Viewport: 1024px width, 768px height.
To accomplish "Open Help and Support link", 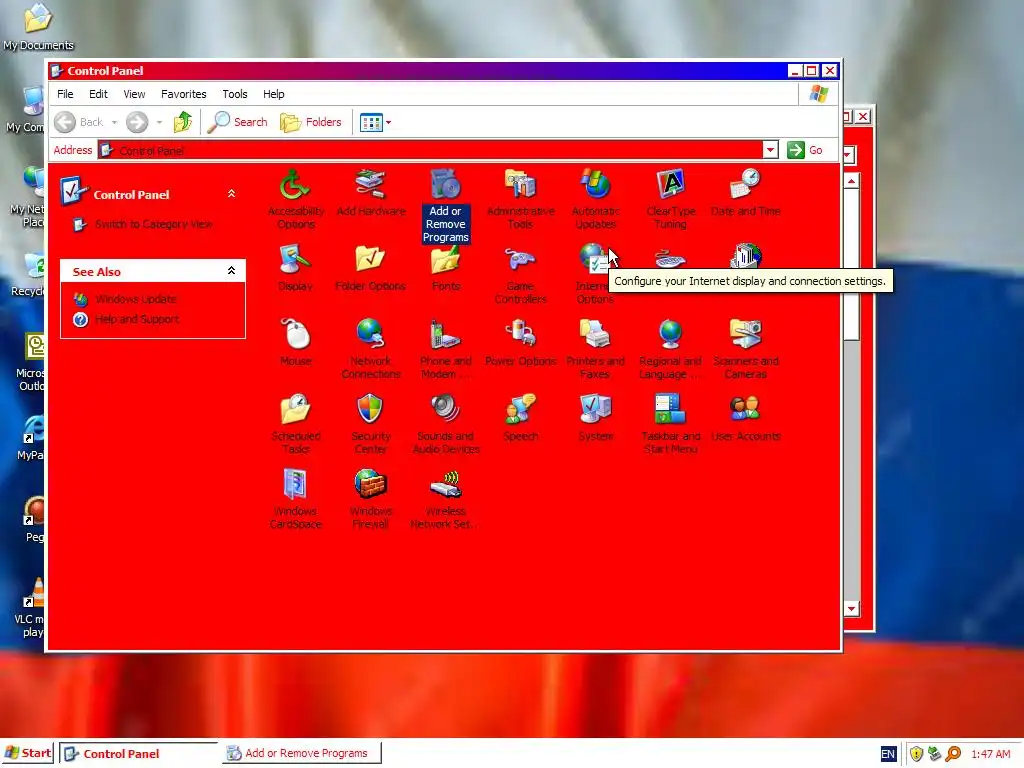I will pyautogui.click(x=137, y=319).
